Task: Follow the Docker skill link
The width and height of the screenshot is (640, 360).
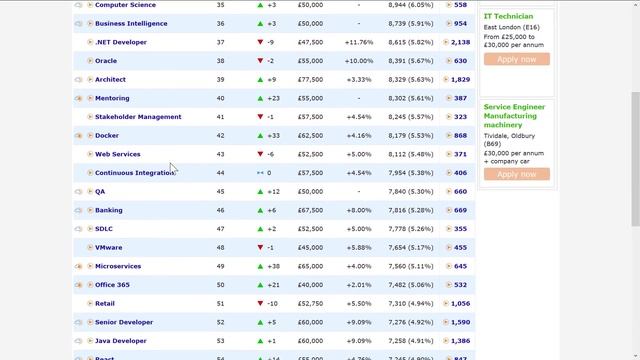Action: [107, 136]
